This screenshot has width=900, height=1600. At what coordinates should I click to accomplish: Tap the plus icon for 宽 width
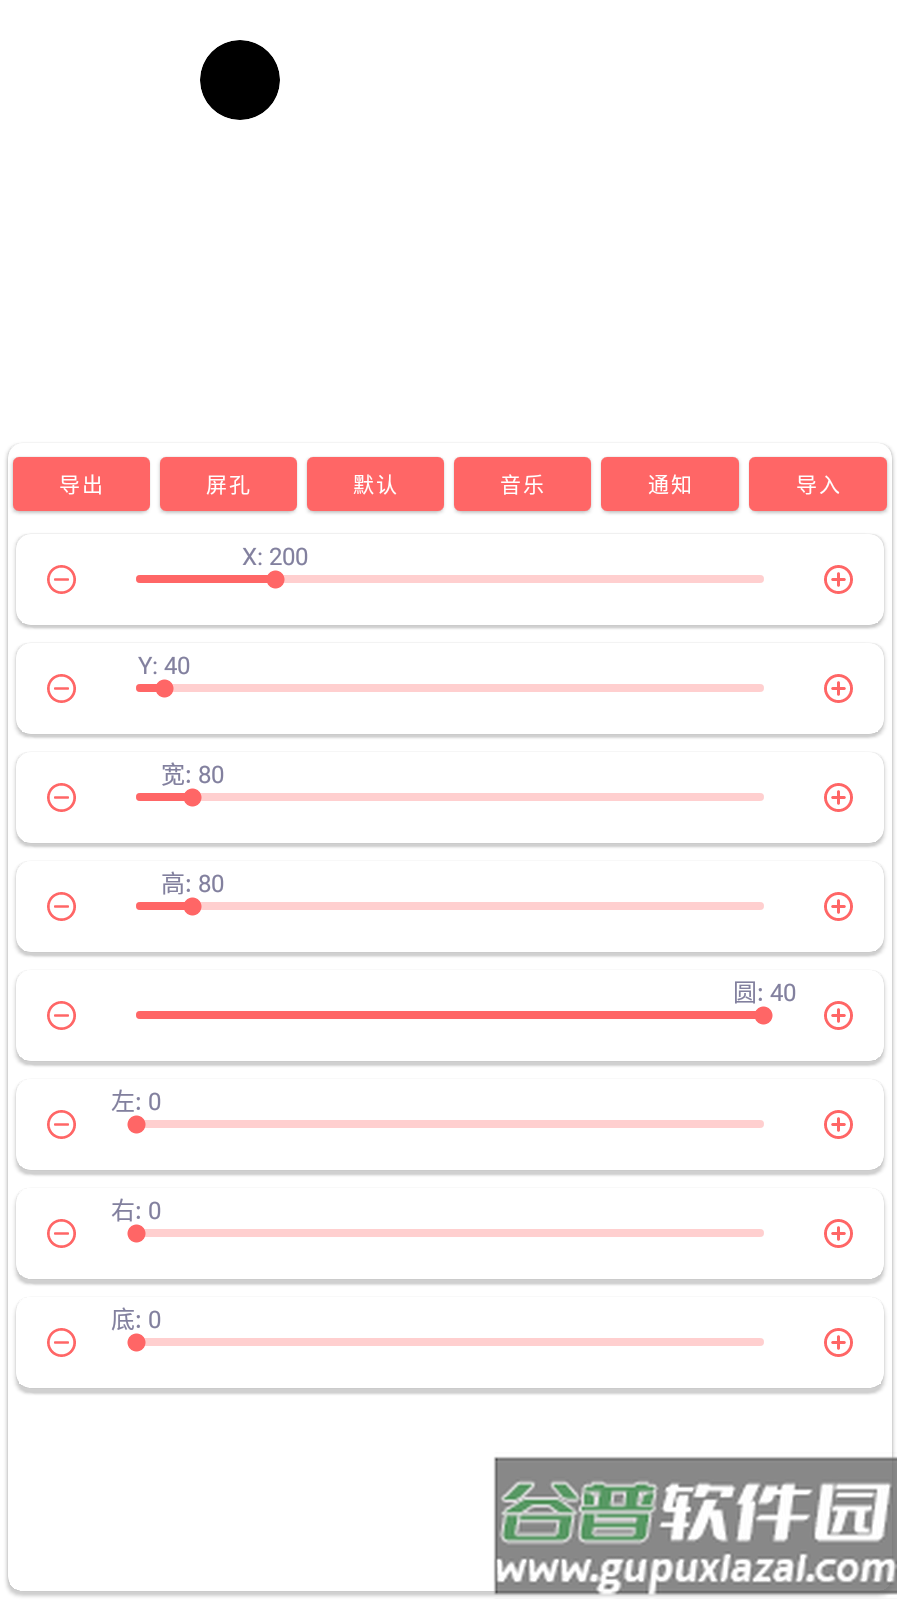(x=838, y=798)
